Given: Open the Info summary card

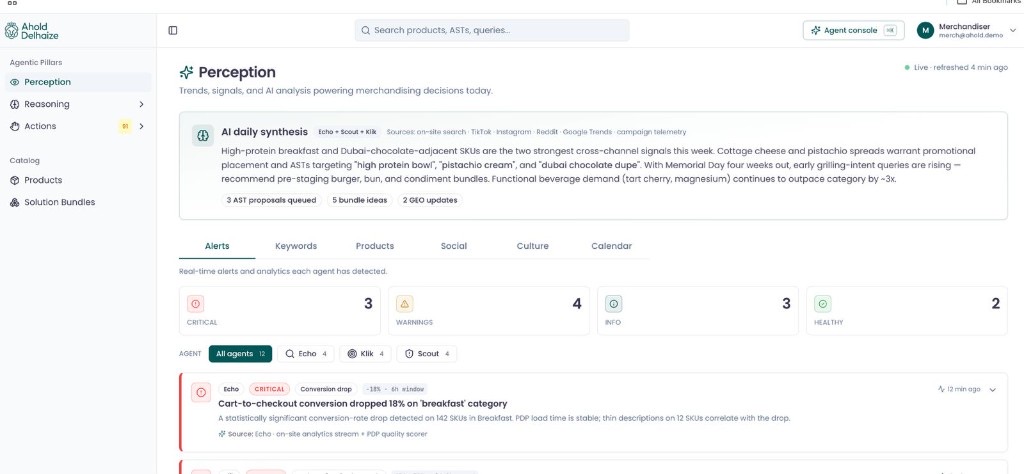Looking at the screenshot, I should pyautogui.click(x=697, y=311).
